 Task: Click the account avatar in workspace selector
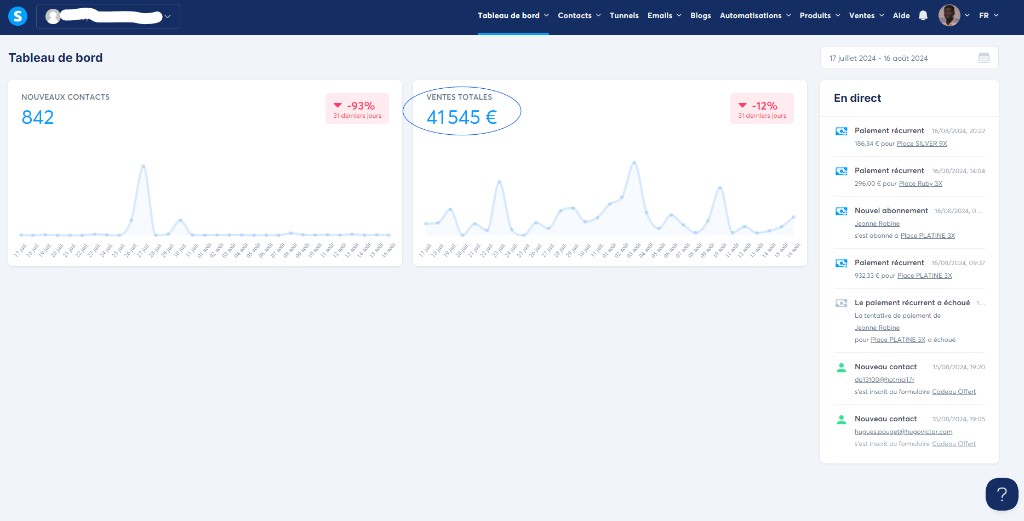point(53,17)
